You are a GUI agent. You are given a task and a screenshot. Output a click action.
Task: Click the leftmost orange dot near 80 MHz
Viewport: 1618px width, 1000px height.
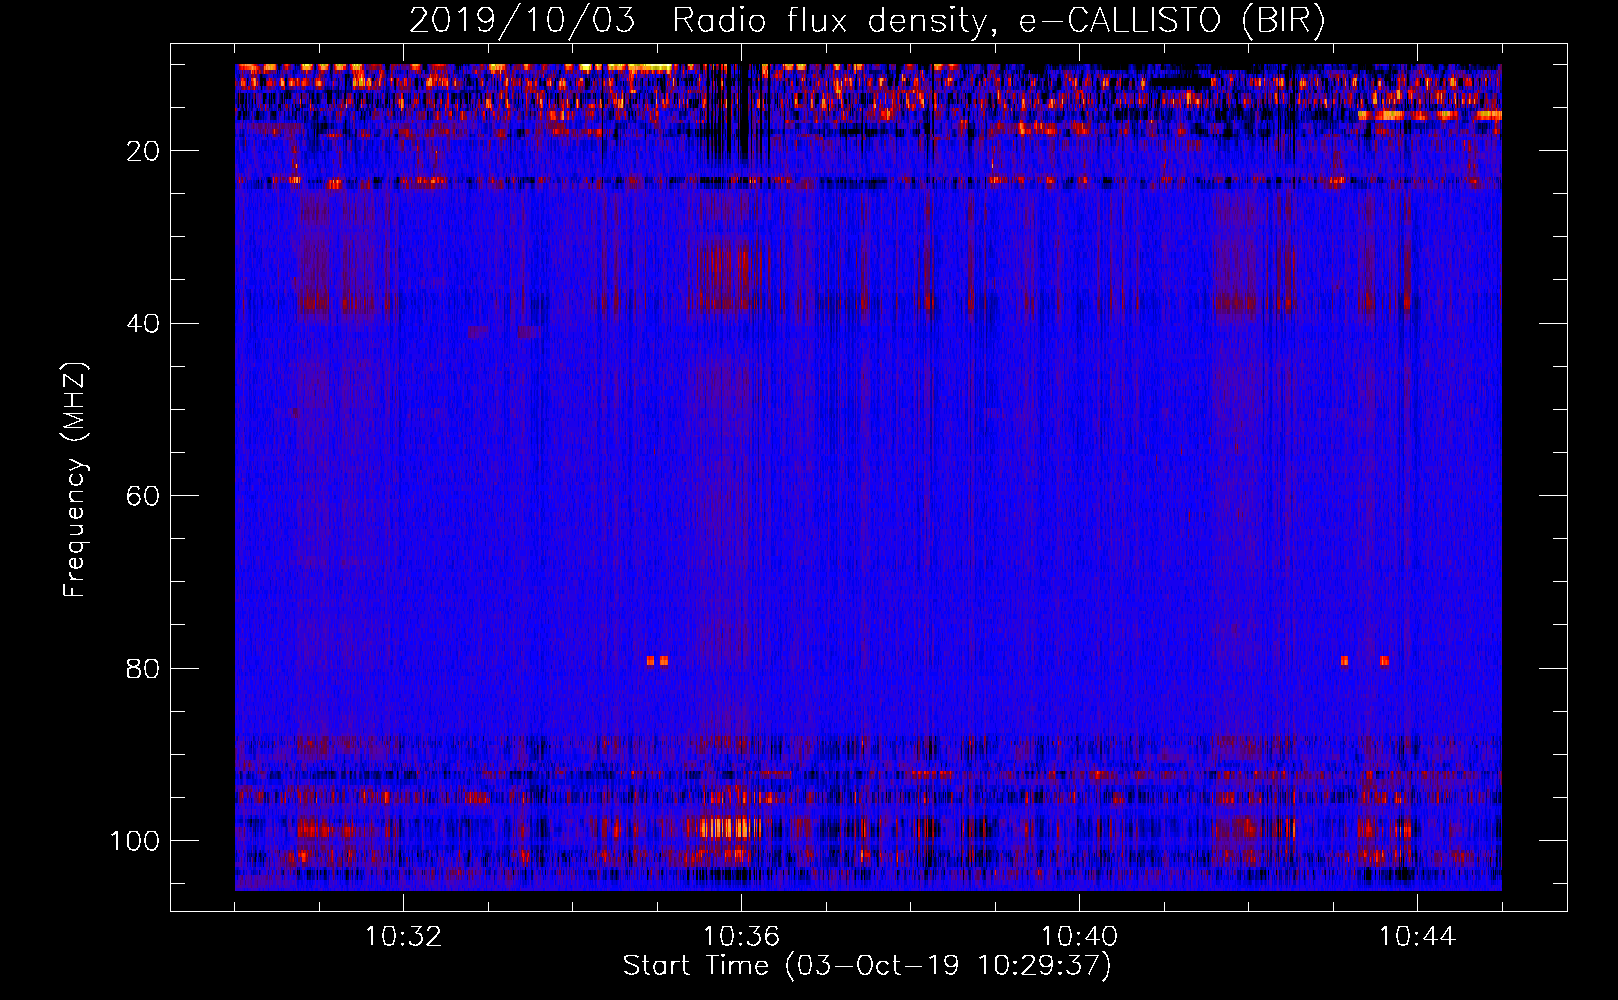coord(650,661)
